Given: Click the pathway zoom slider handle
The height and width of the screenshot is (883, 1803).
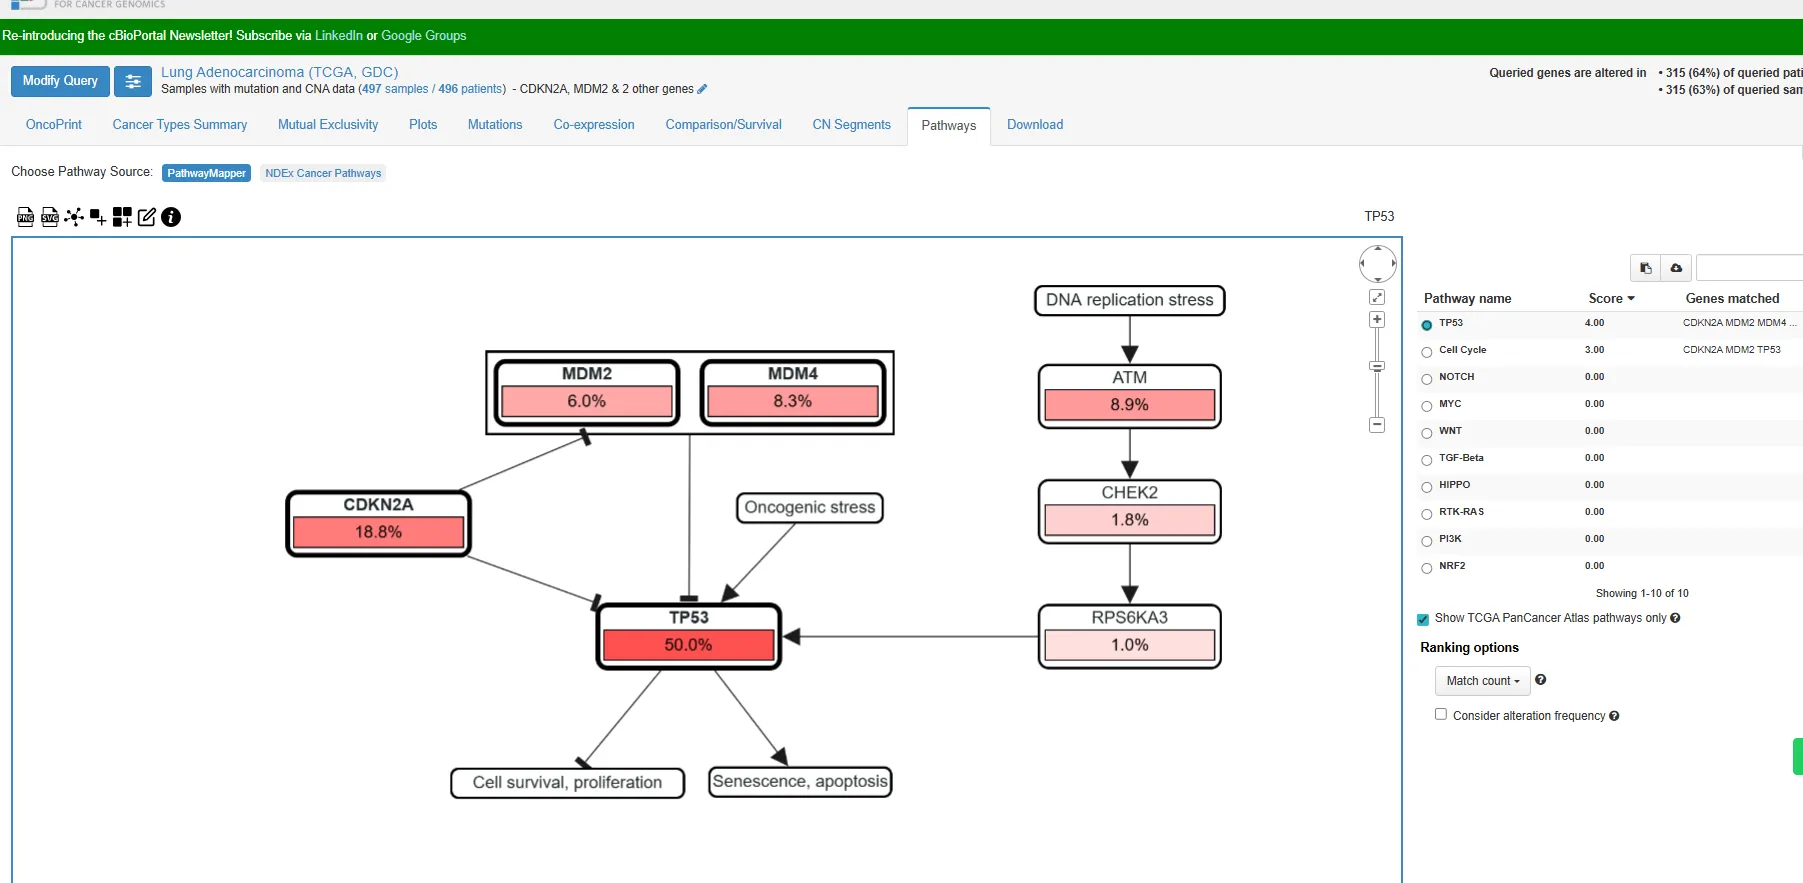Looking at the screenshot, I should point(1377,366).
